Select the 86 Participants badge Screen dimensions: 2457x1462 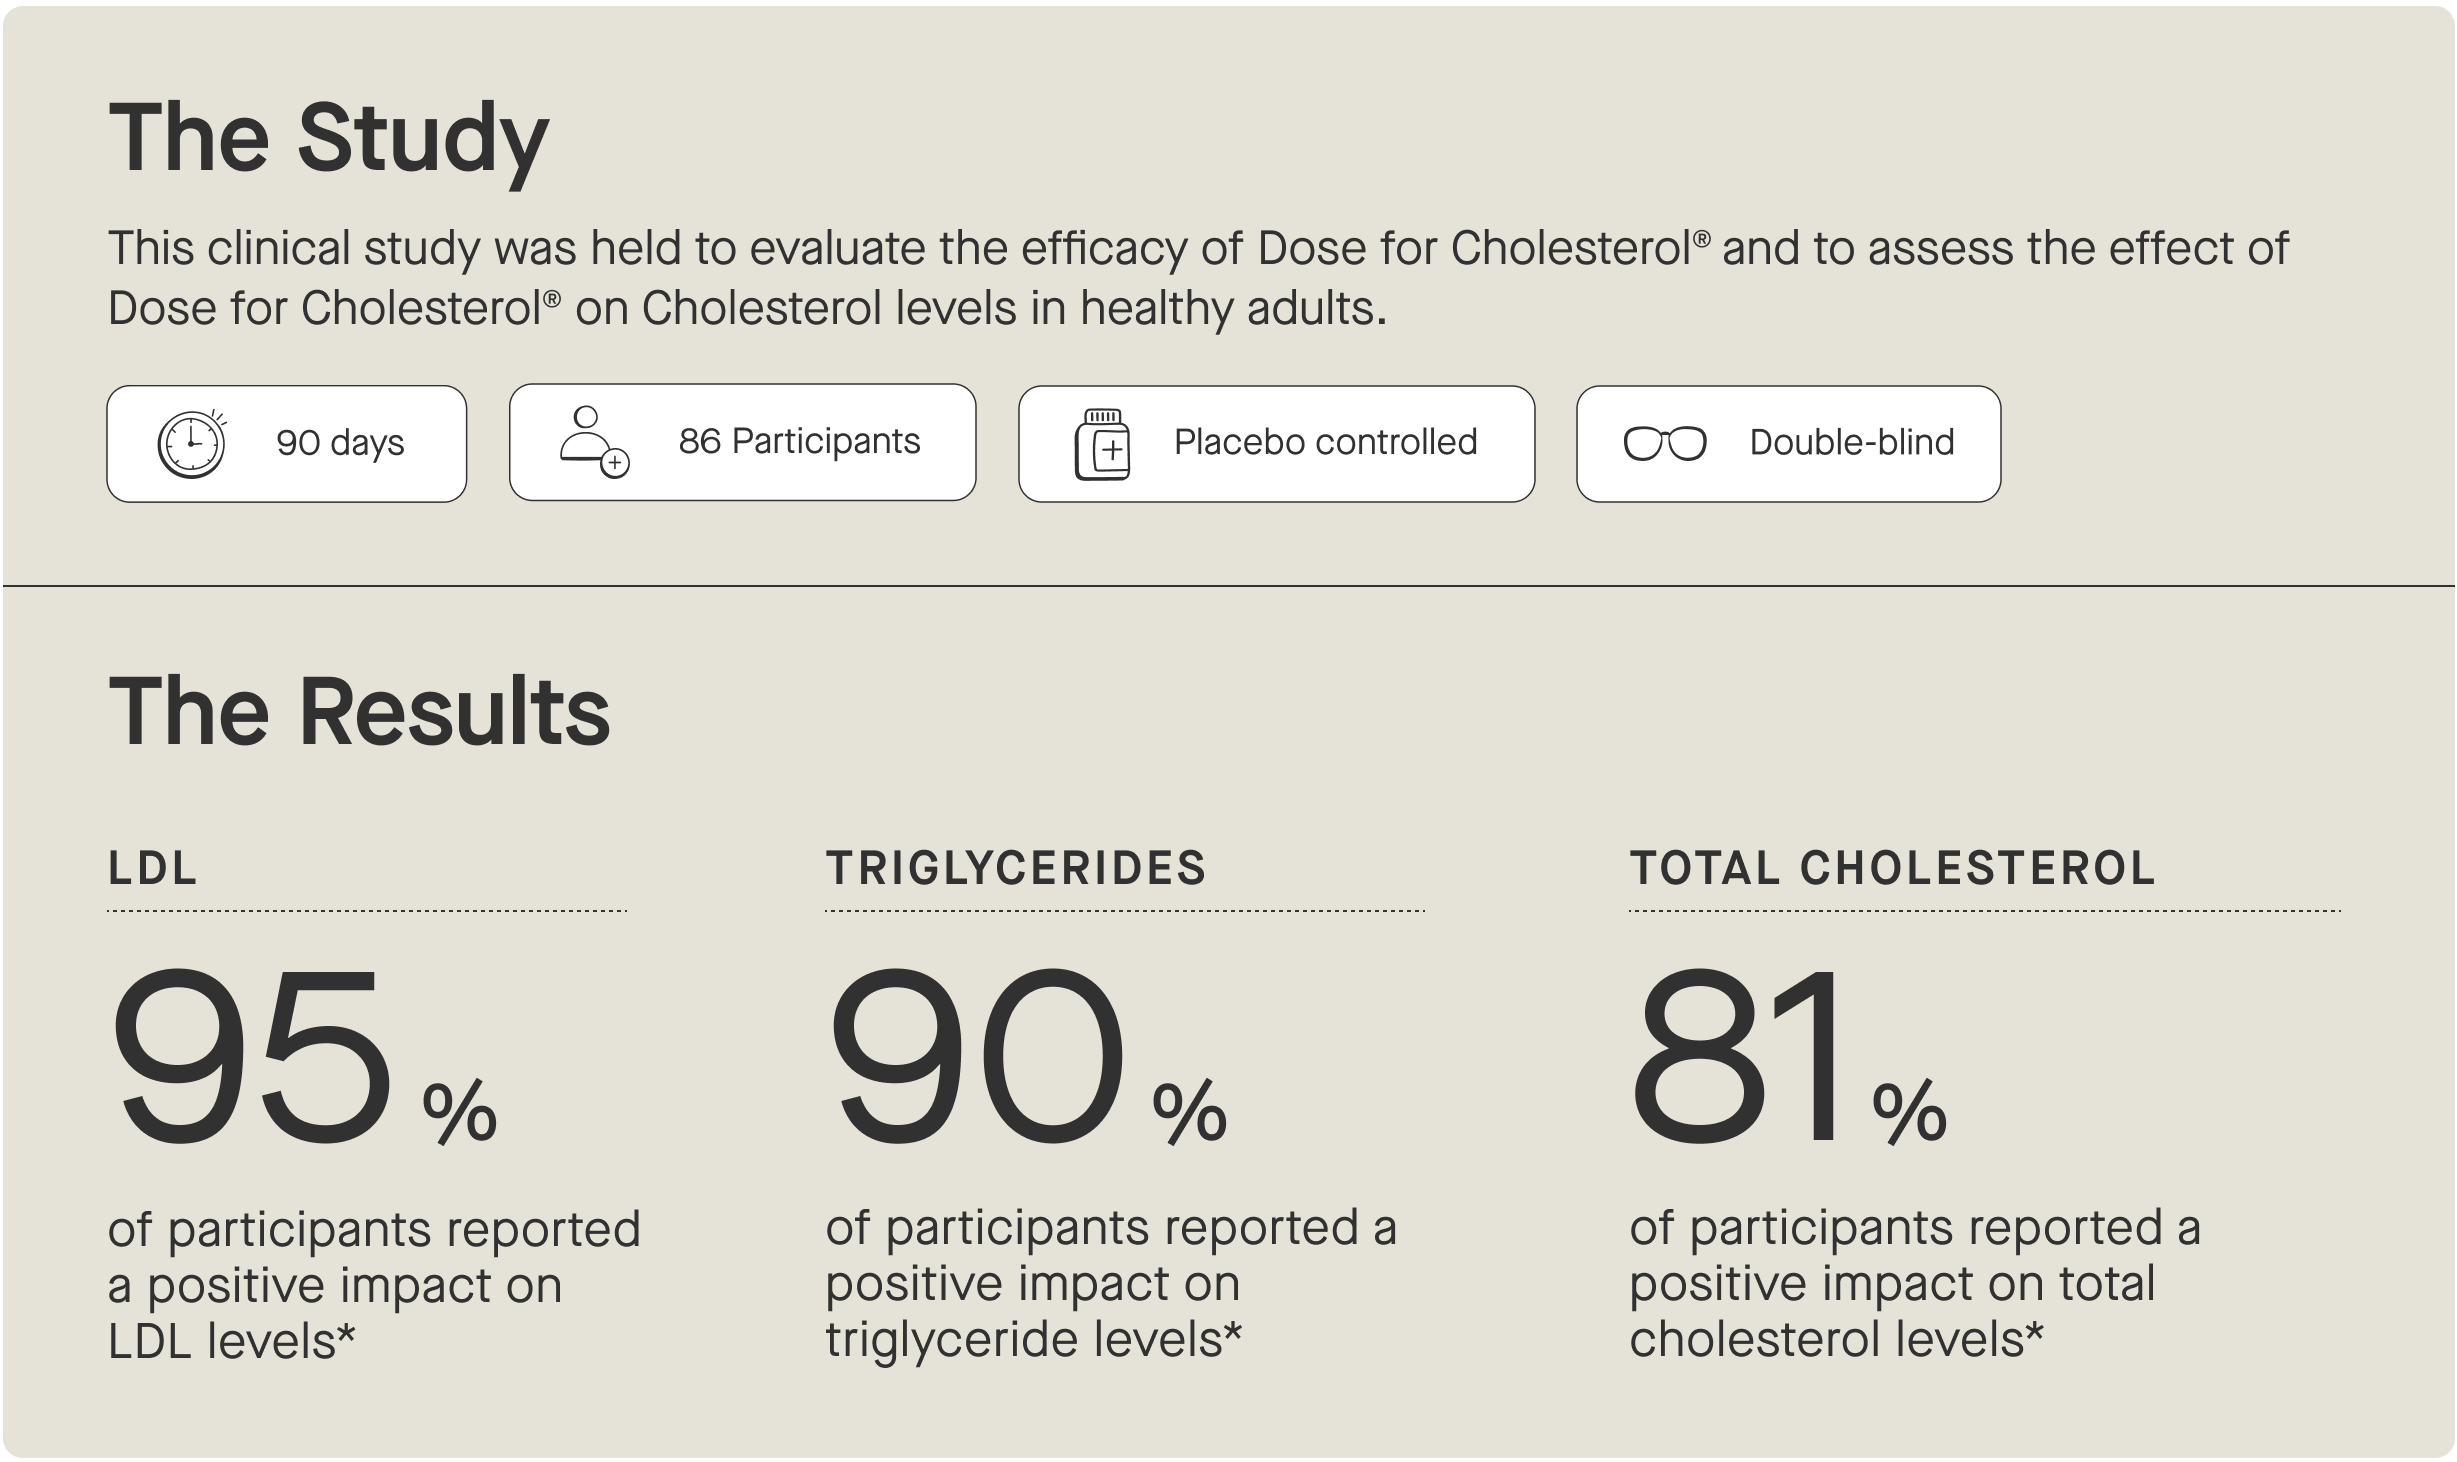(743, 442)
